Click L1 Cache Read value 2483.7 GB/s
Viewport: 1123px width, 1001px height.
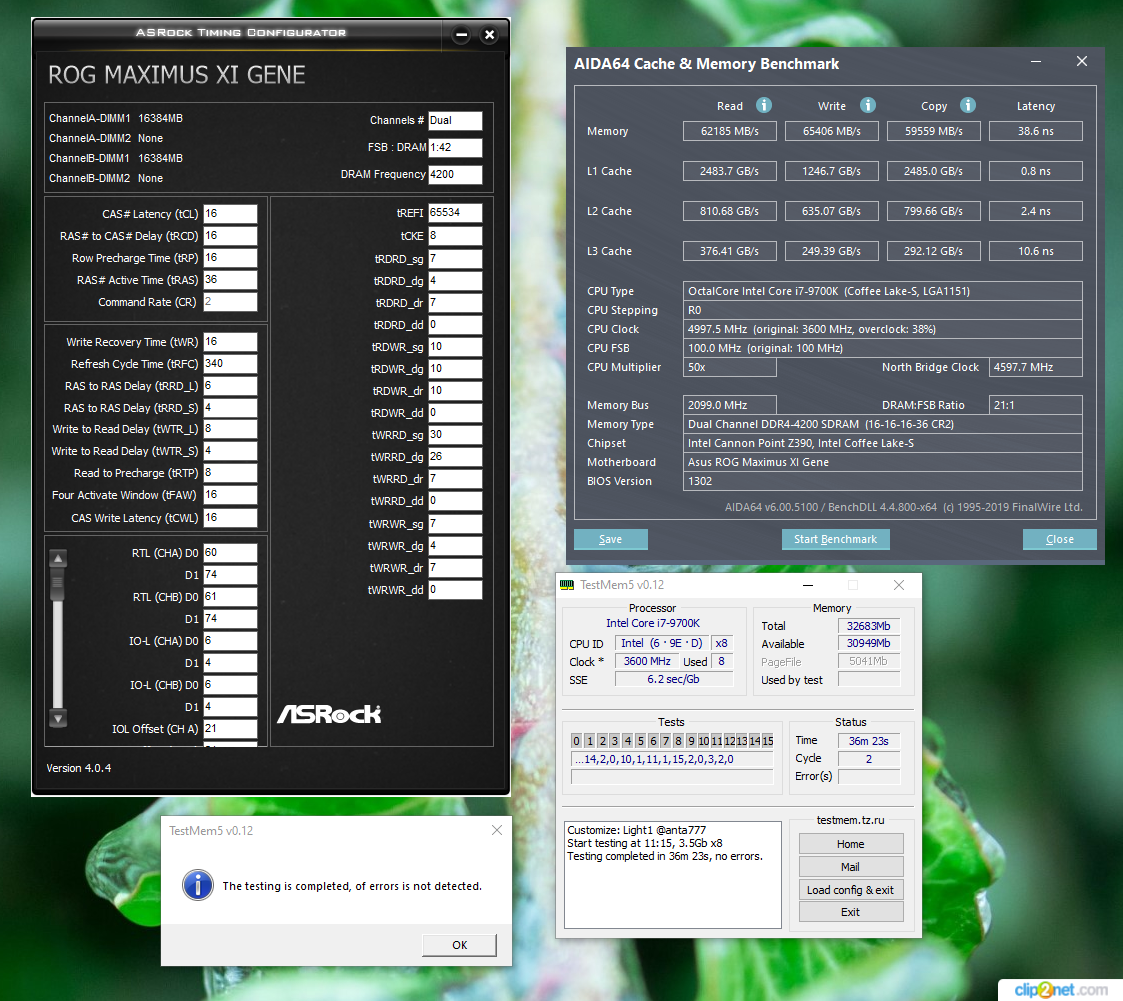(x=730, y=171)
